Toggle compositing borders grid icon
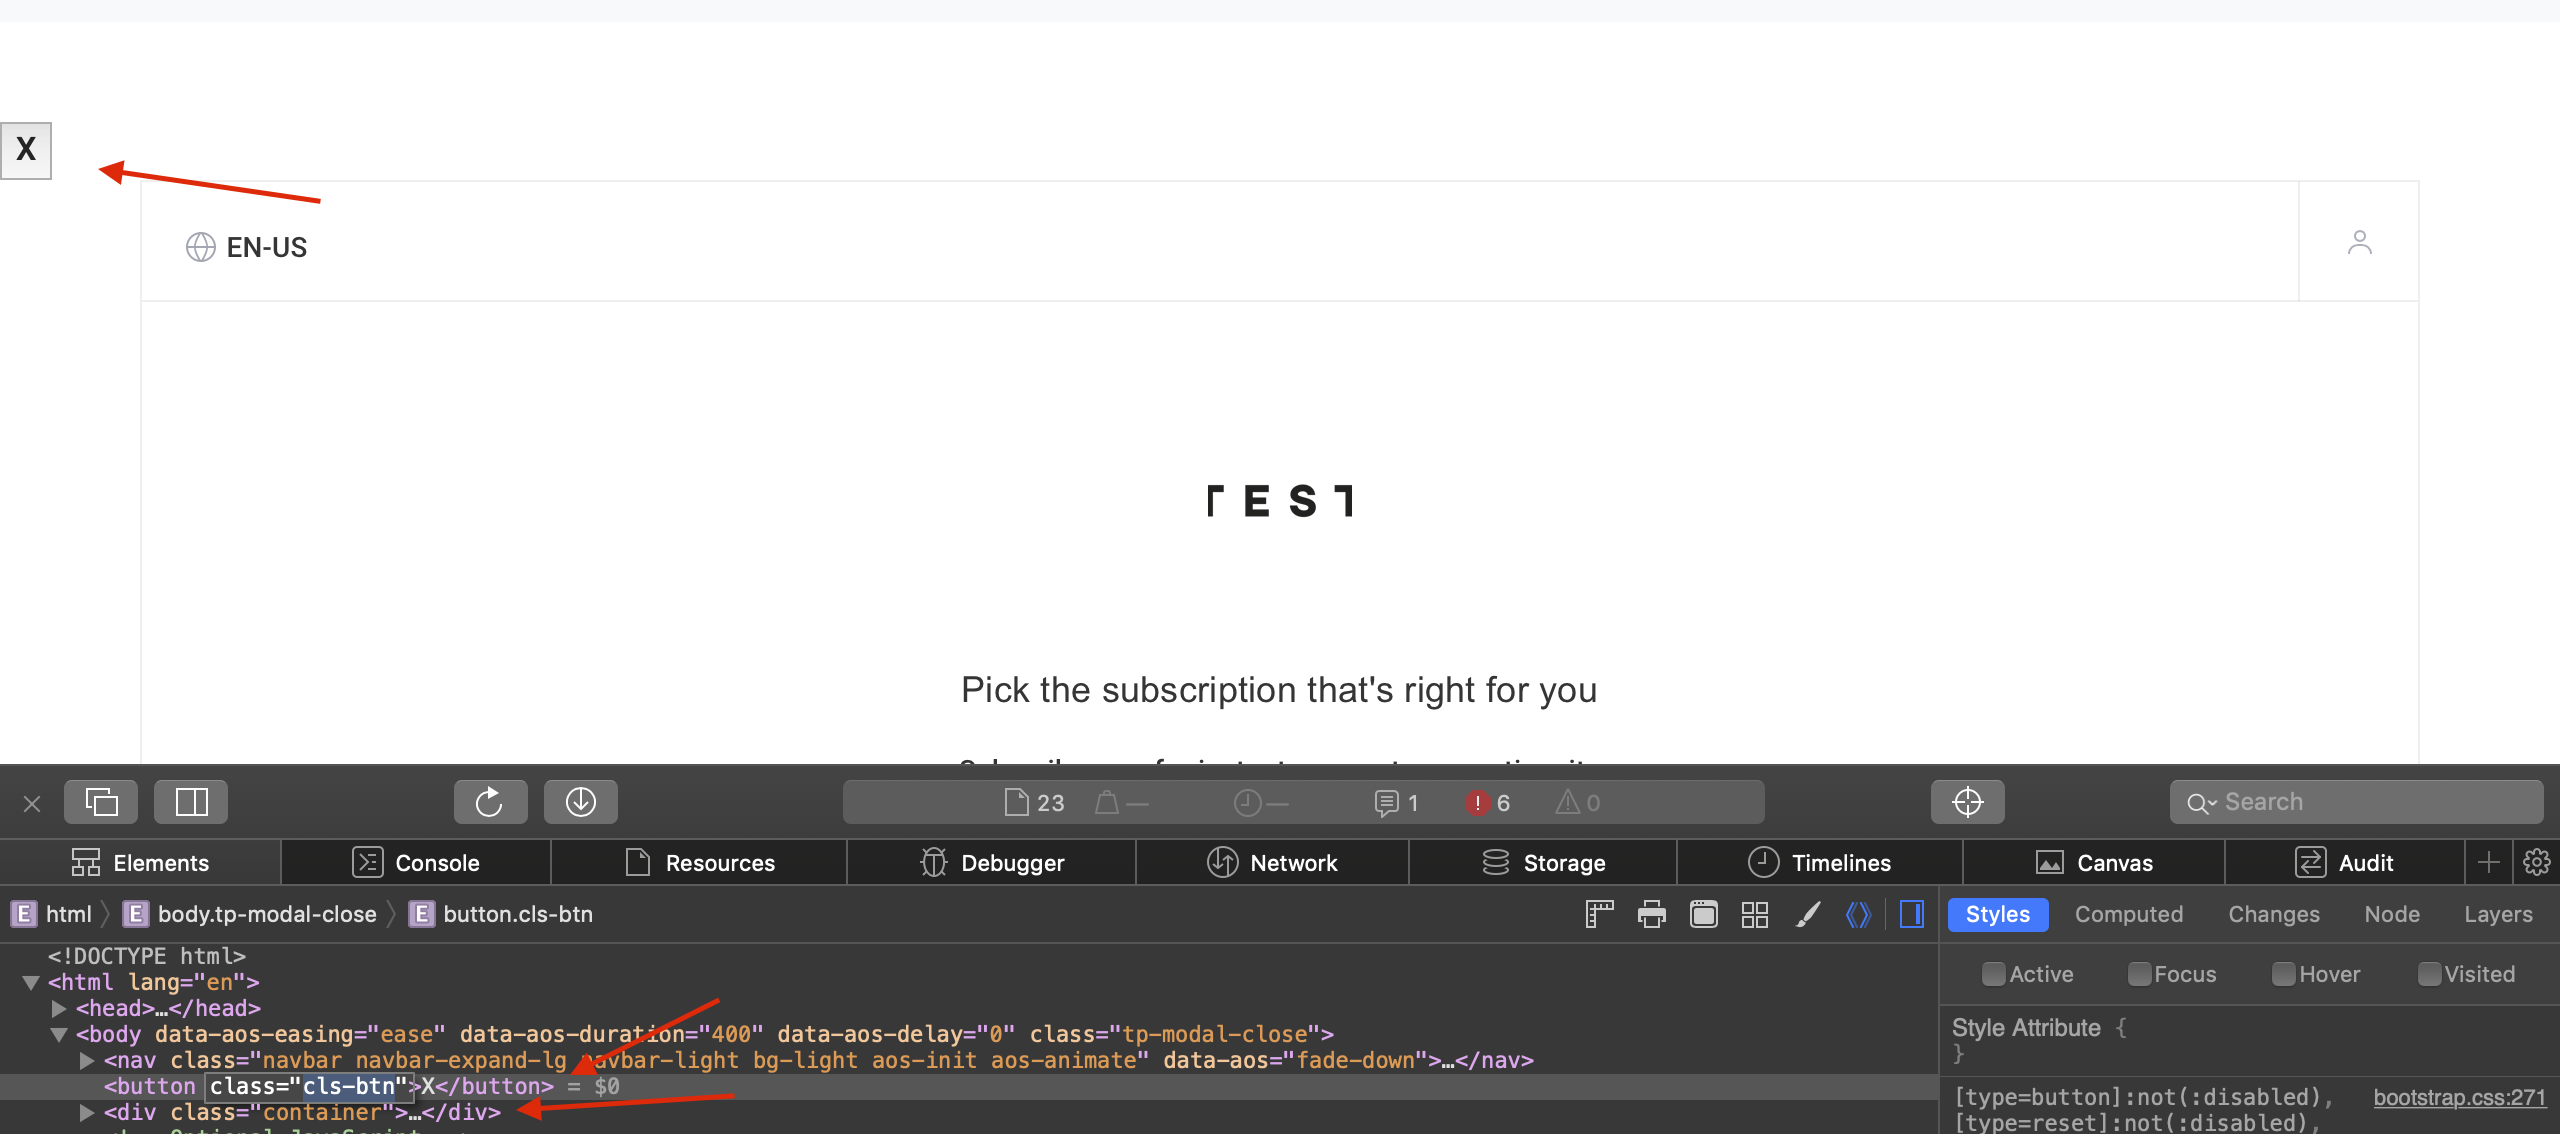This screenshot has height=1134, width=2560. (1755, 914)
